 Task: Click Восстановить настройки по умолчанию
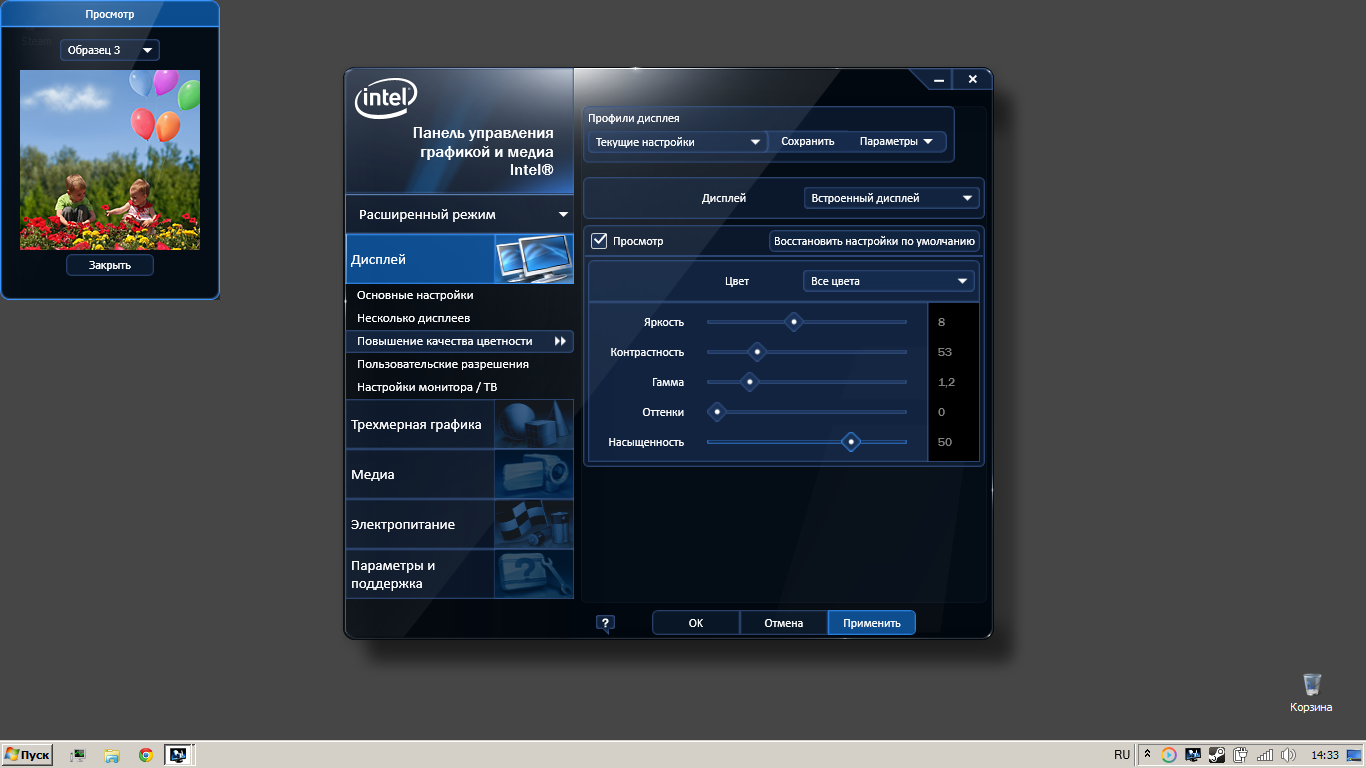point(874,241)
